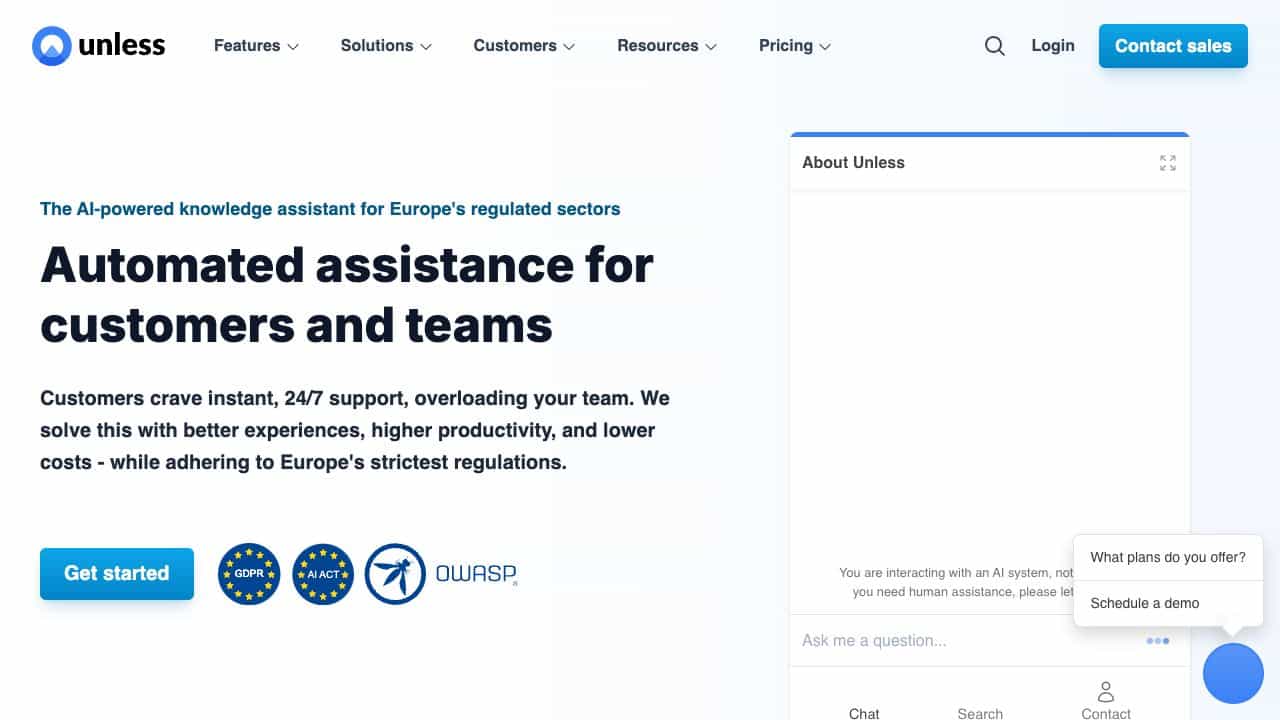This screenshot has height=720, width=1280.
Task: Click the Login link
Action: click(1053, 46)
